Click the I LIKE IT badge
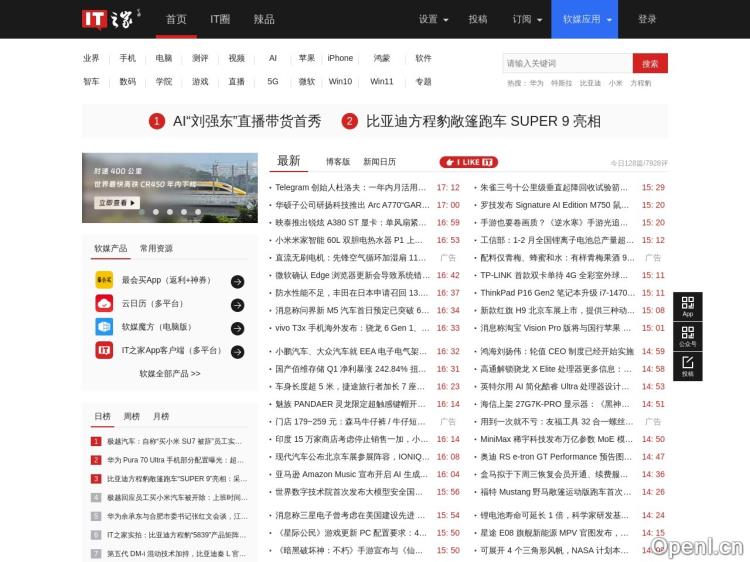 469,162
